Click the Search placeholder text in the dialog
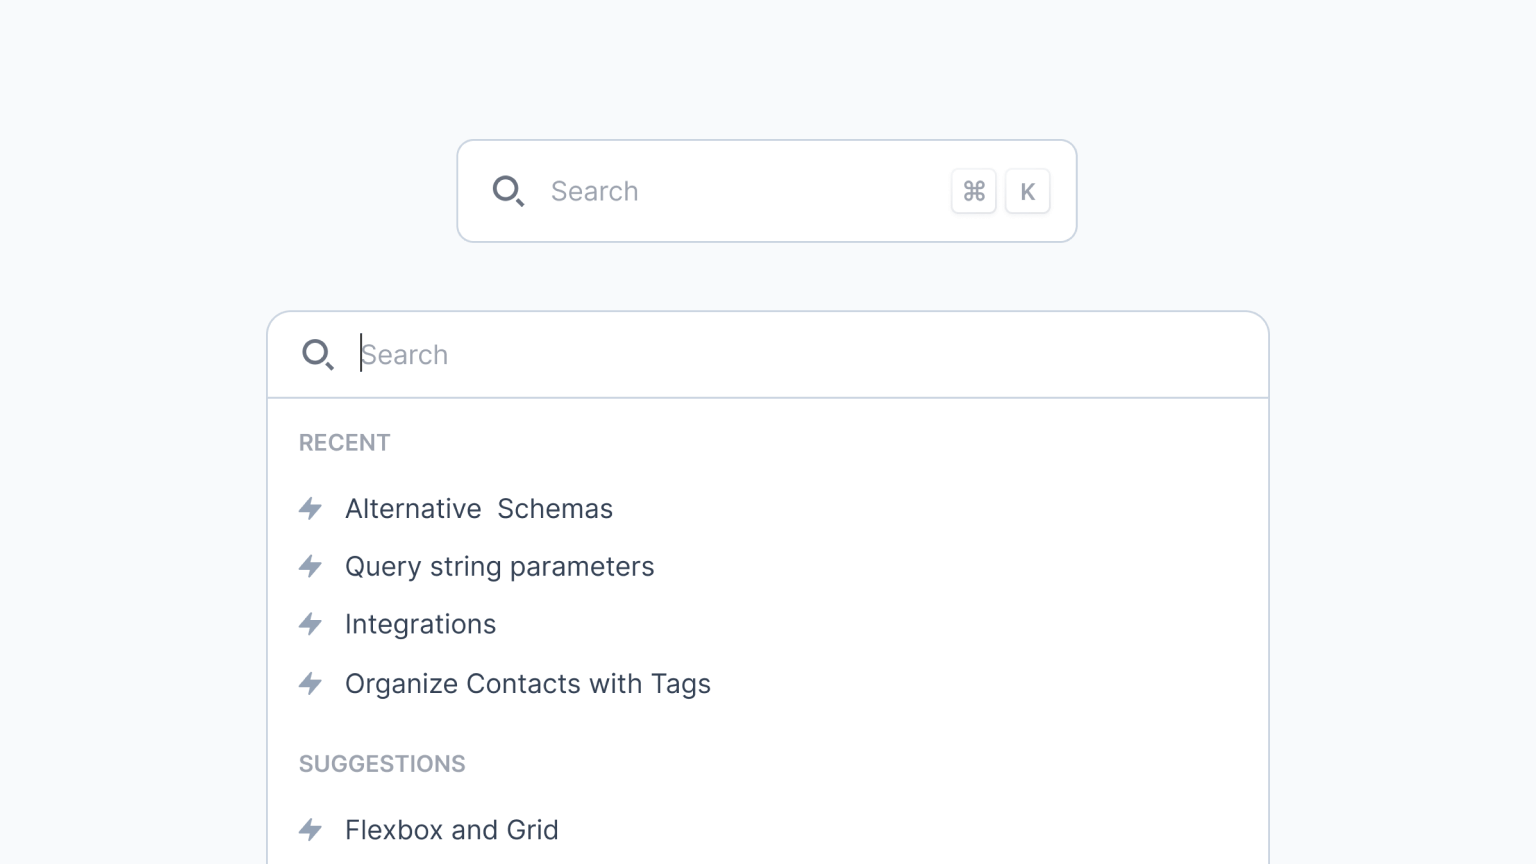 click(404, 354)
